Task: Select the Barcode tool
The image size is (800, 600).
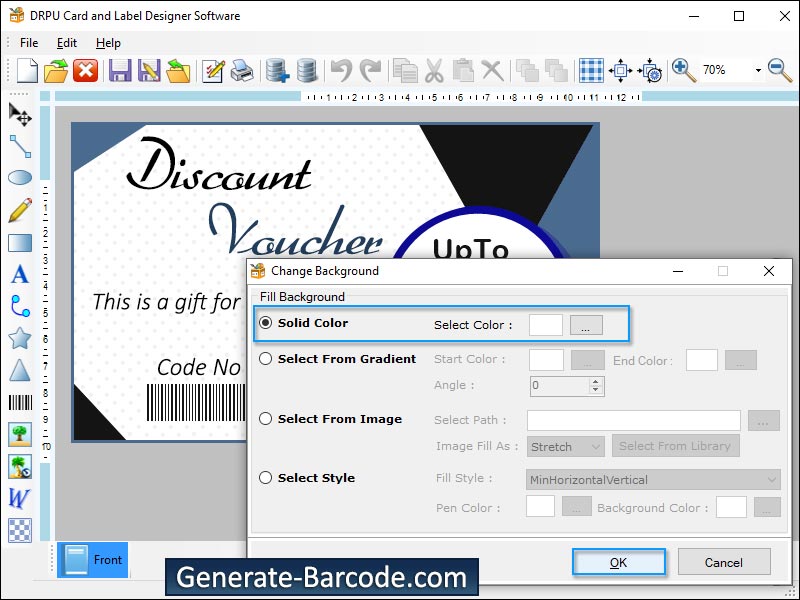Action: (x=21, y=402)
